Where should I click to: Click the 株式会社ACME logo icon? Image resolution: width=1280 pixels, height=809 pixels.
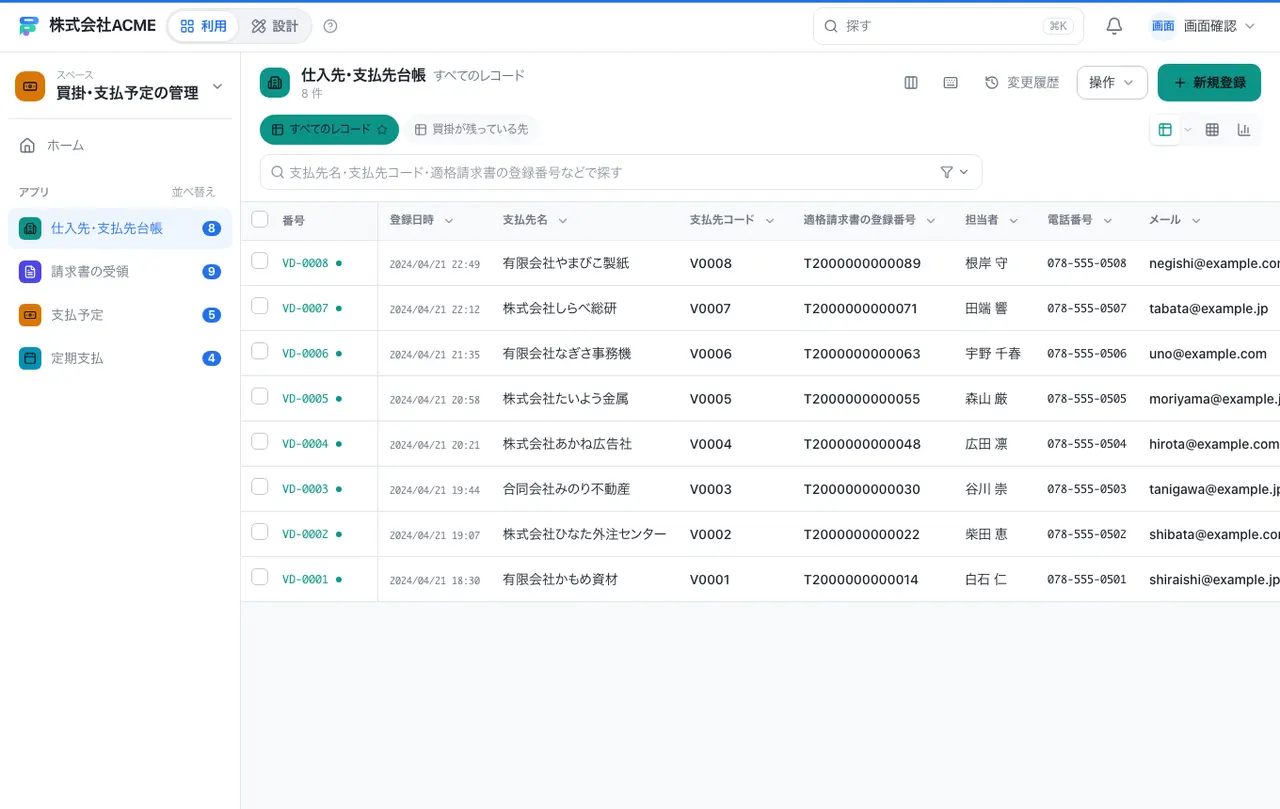point(29,26)
